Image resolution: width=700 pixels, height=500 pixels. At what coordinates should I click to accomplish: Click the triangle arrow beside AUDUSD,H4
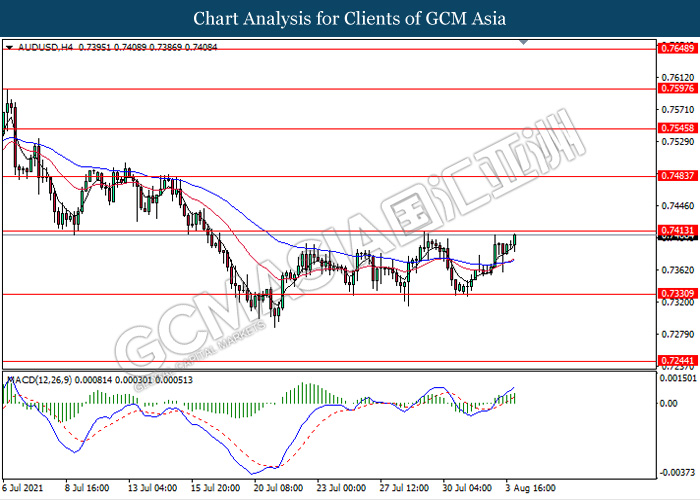pyautogui.click(x=10, y=47)
